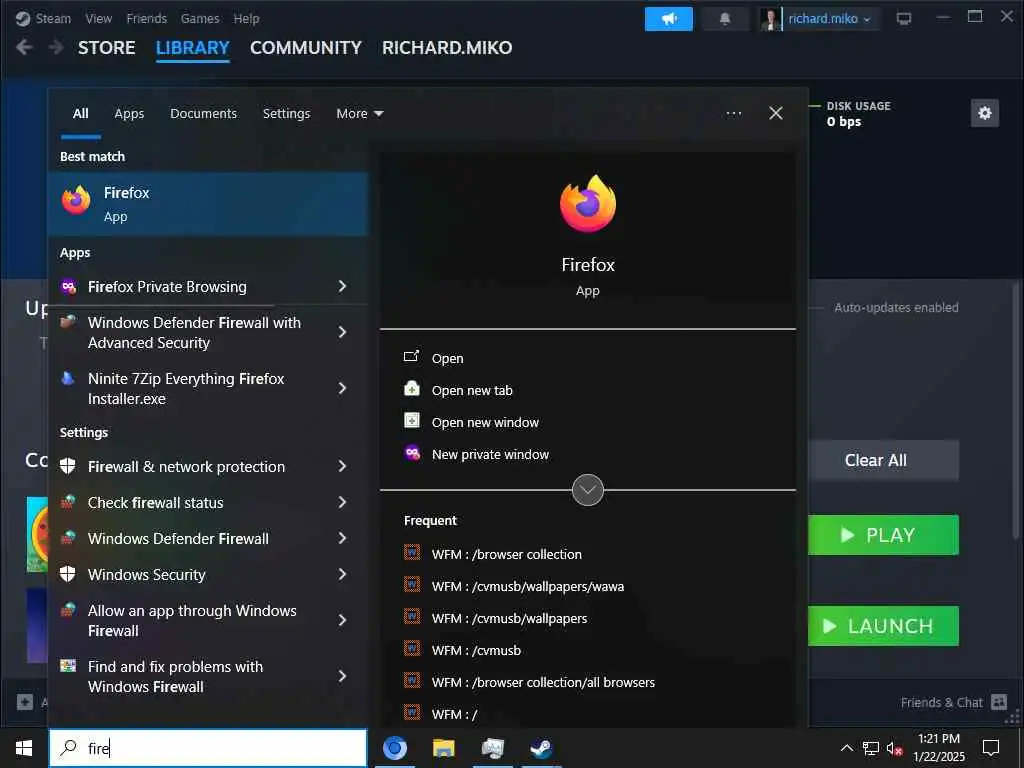Click the Open new tab icon

click(411, 389)
